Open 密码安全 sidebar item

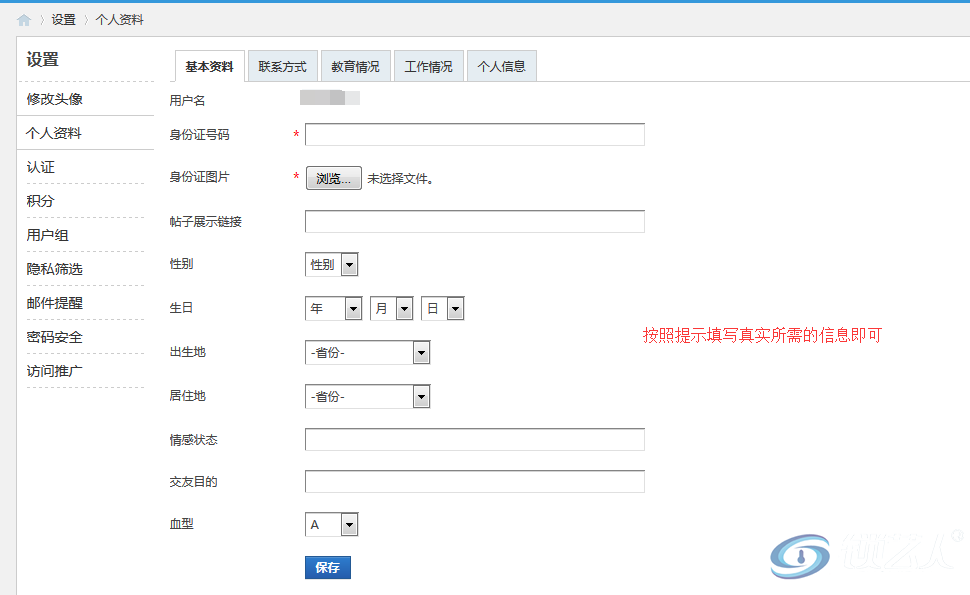pyautogui.click(x=54, y=337)
